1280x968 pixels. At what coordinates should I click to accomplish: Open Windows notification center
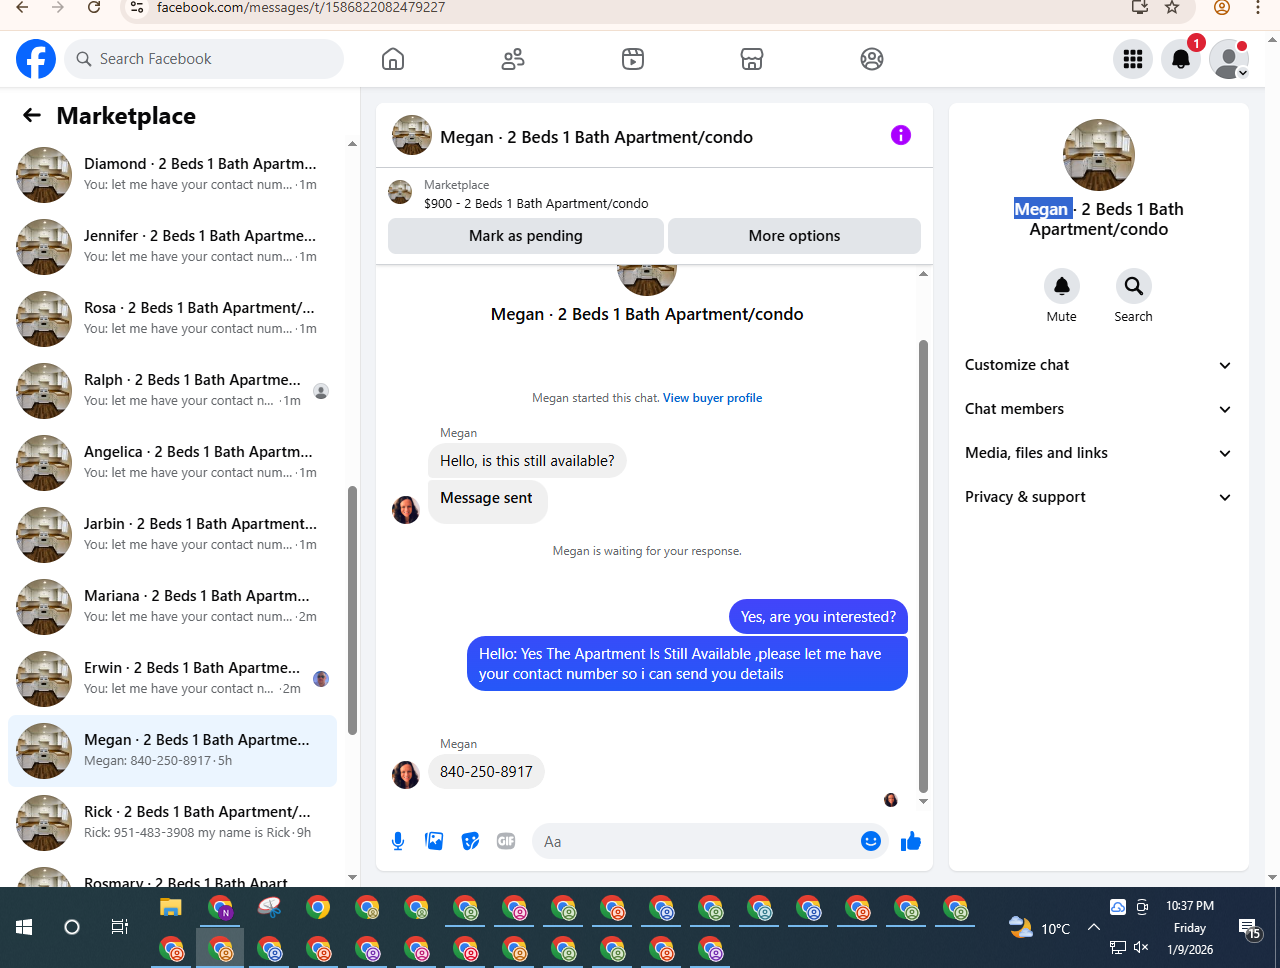tap(1249, 928)
